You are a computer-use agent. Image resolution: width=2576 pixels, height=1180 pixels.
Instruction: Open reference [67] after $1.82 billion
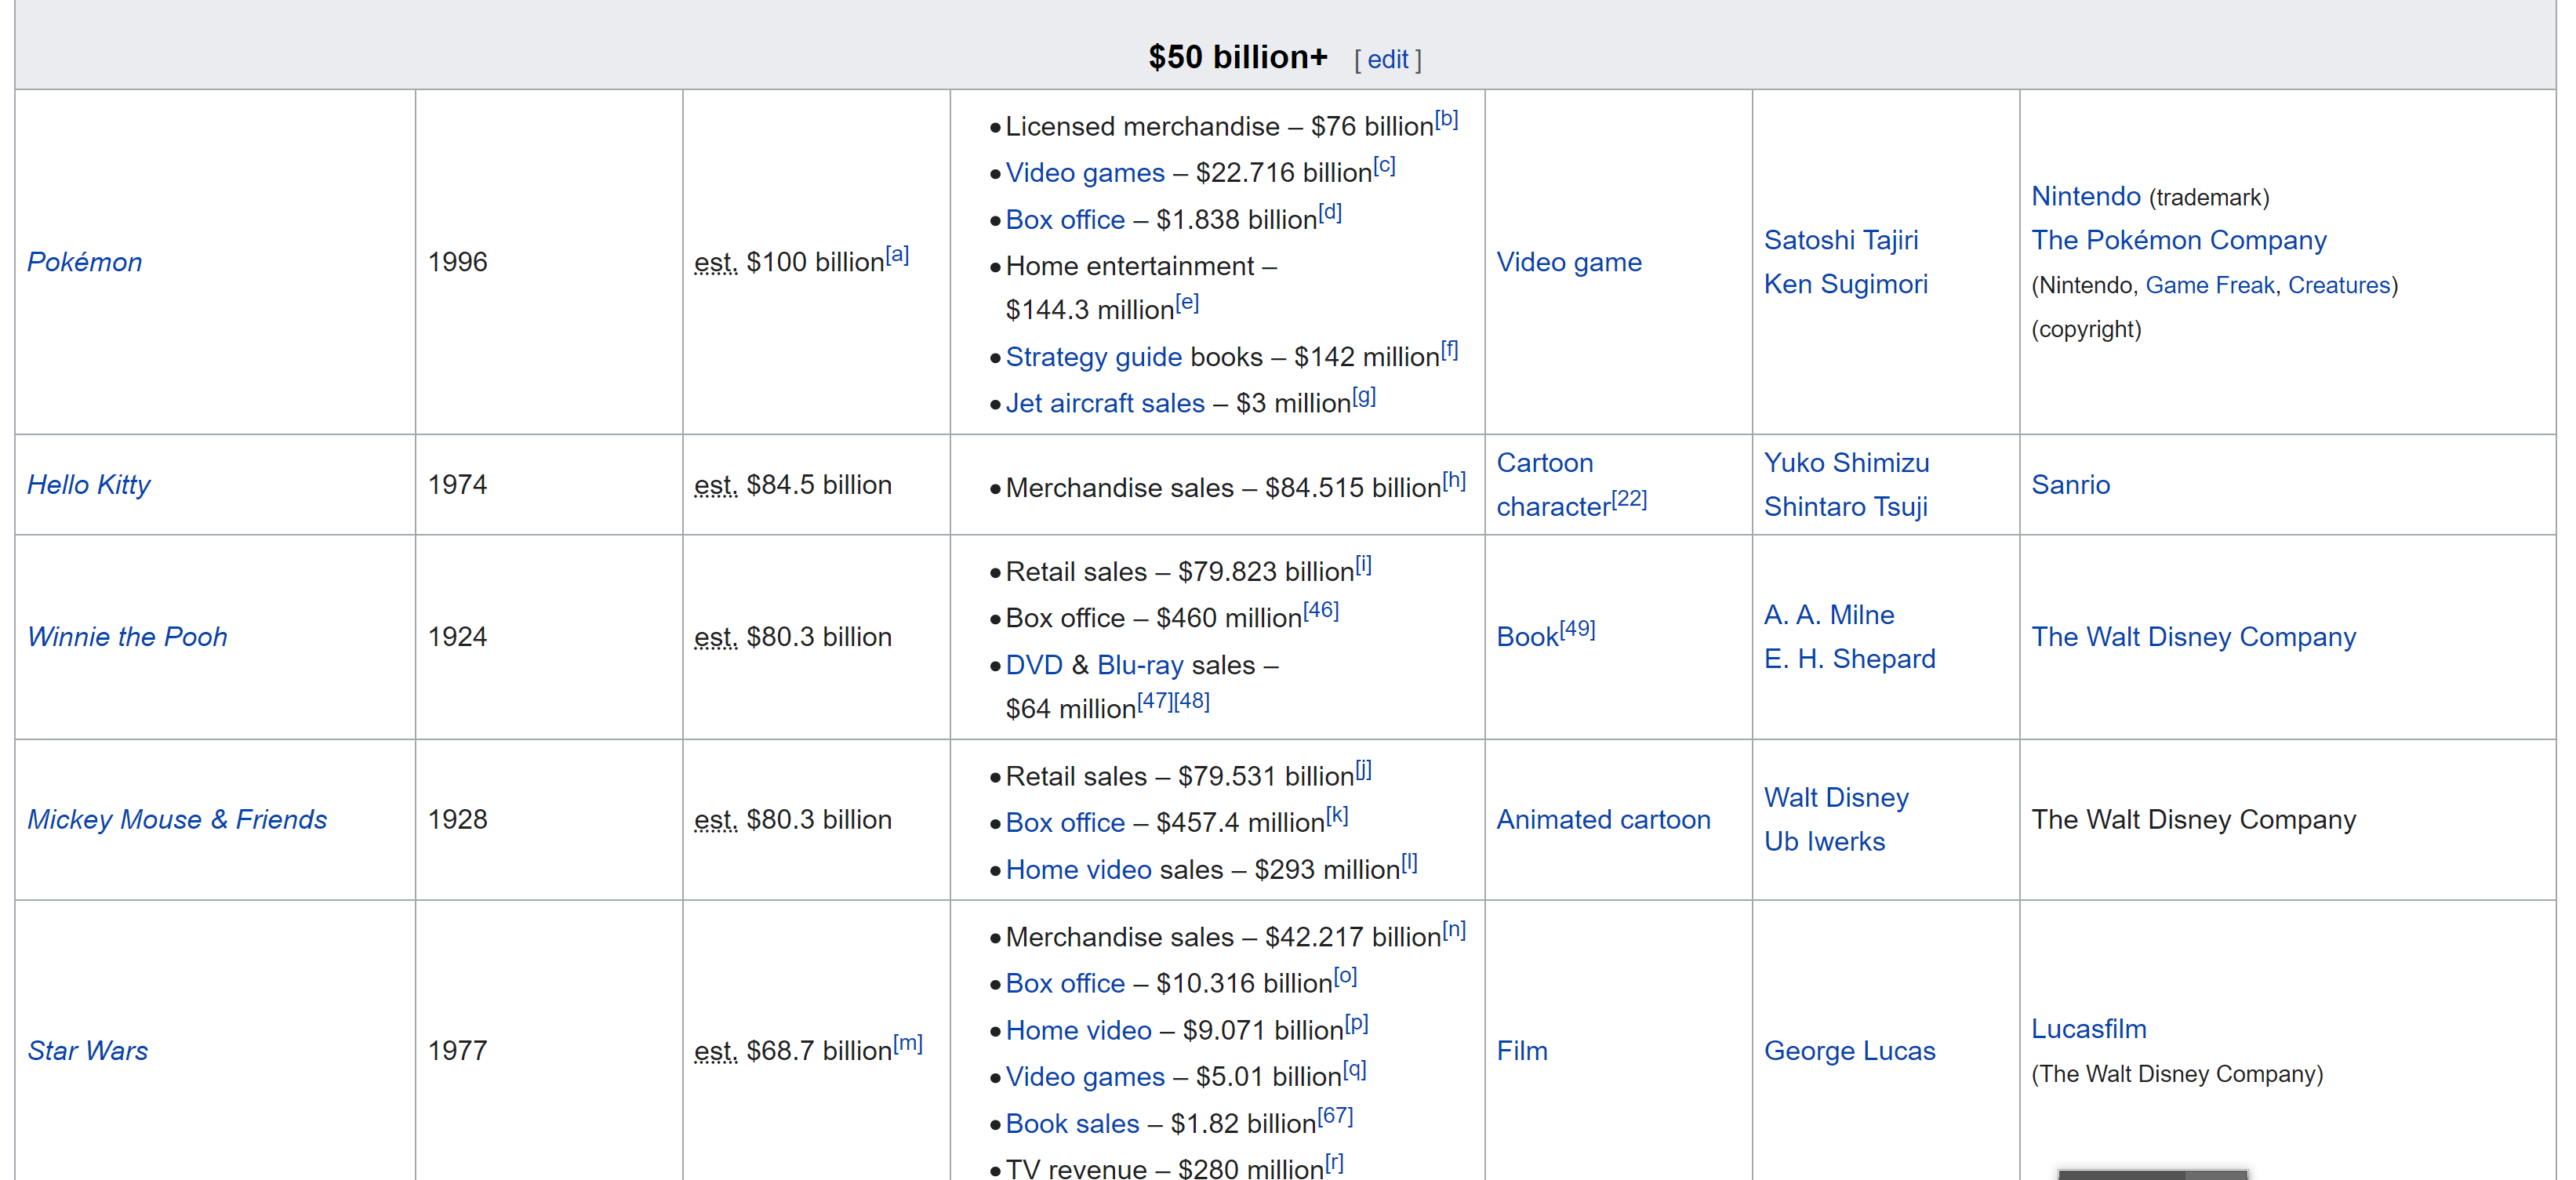[1335, 1116]
